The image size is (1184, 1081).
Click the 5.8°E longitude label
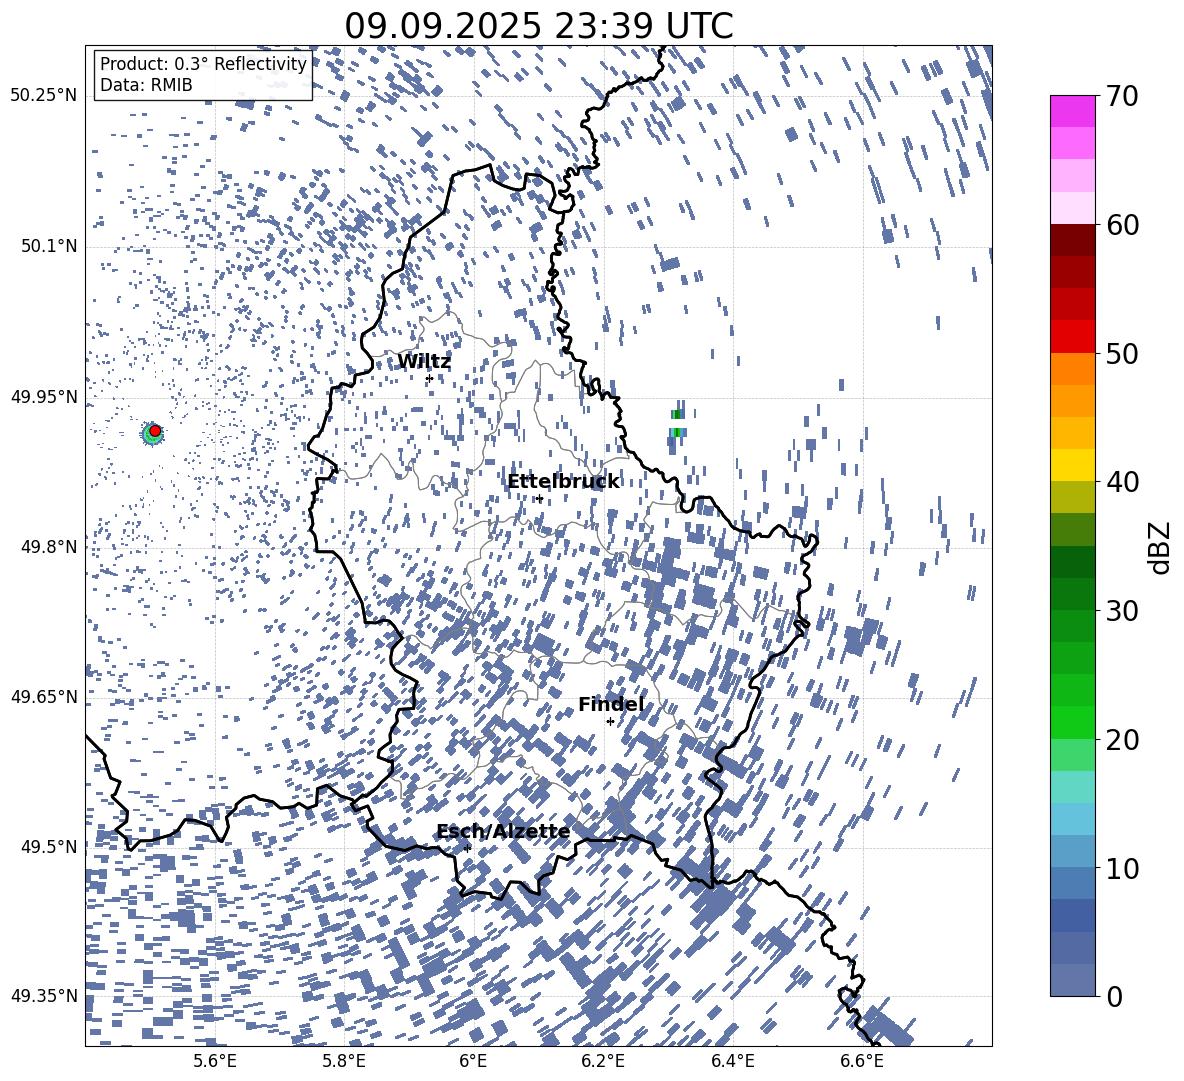click(x=344, y=1061)
